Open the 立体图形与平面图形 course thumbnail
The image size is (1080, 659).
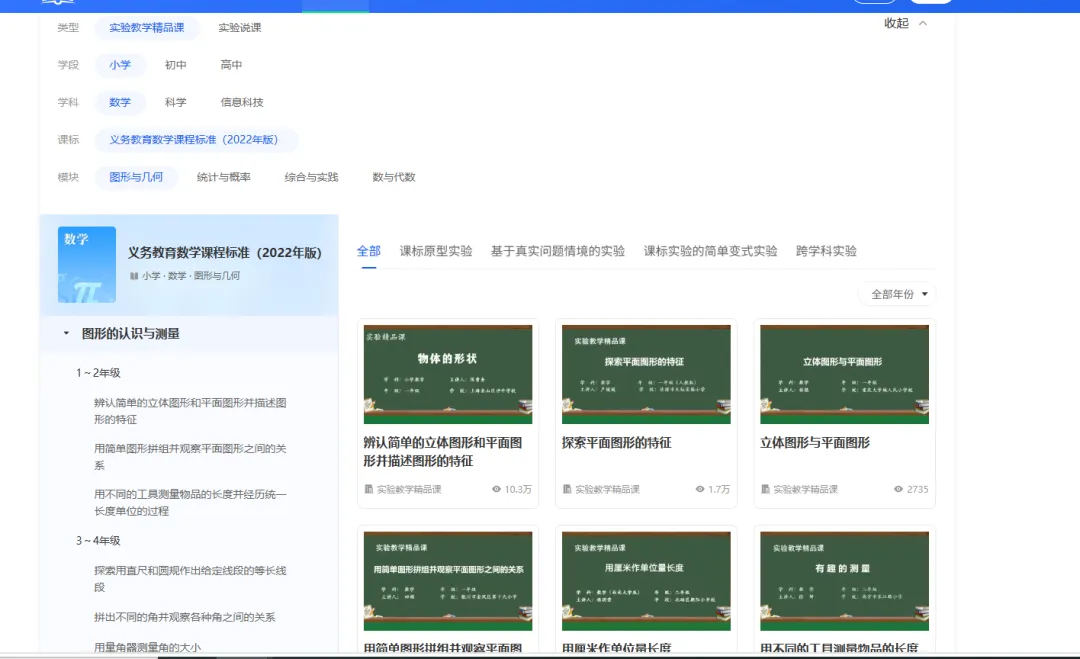(844, 374)
